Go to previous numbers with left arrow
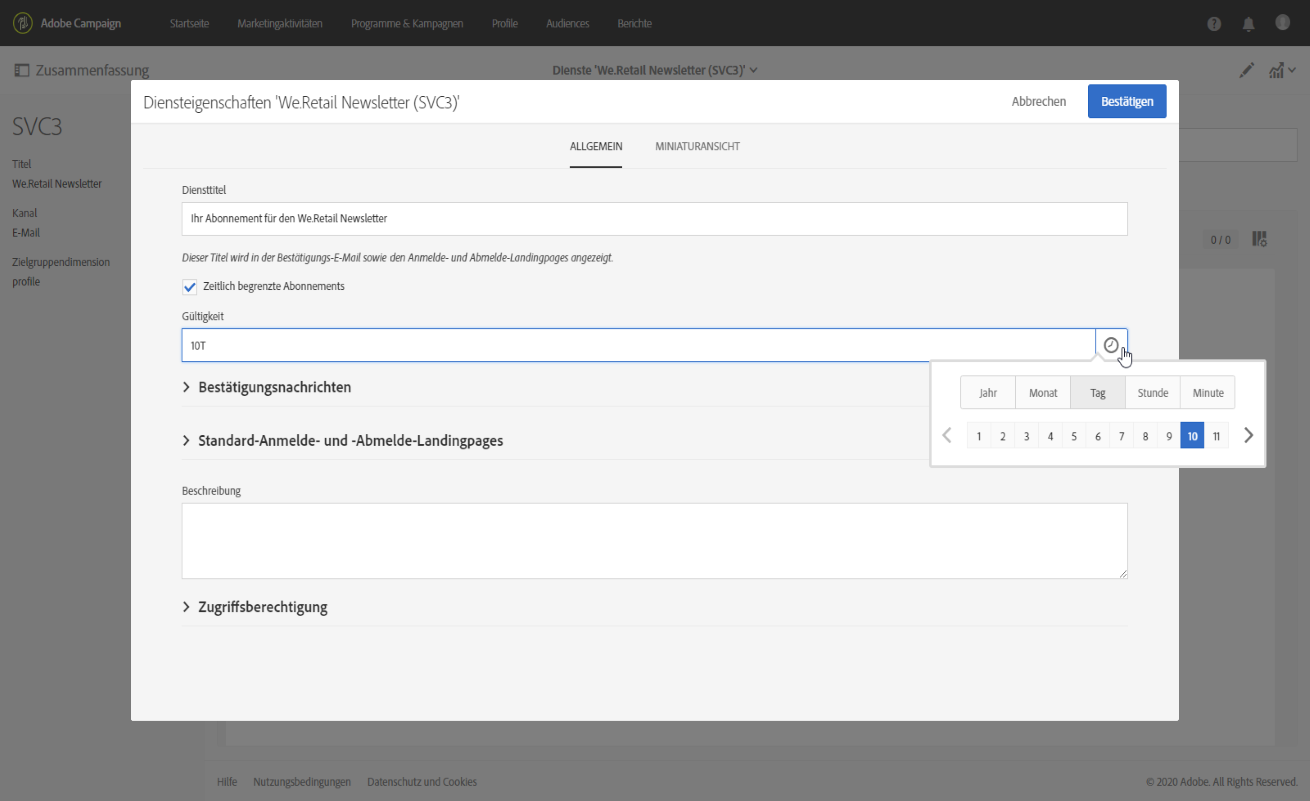Image resolution: width=1310 pixels, height=801 pixels. coord(947,435)
